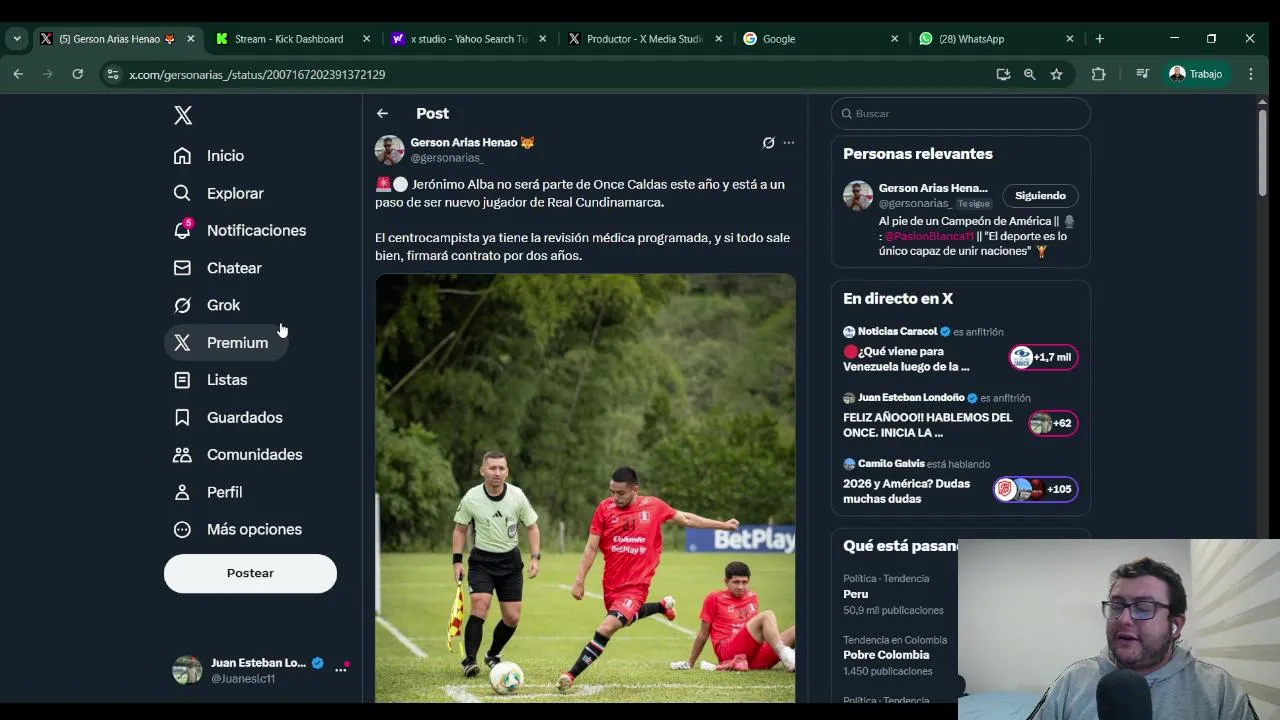Close the Kick Dashboard tab
This screenshot has width=1280, height=720.
coord(366,39)
